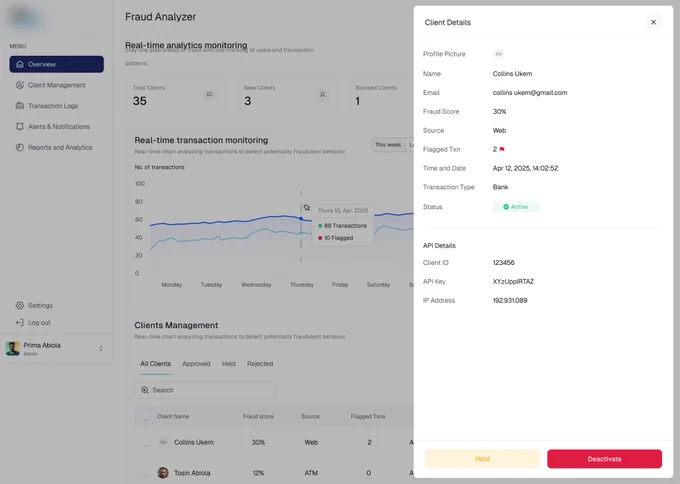Image resolution: width=680 pixels, height=484 pixels.
Task: Click the 30% fraud score in details panel
Action: coord(499,111)
